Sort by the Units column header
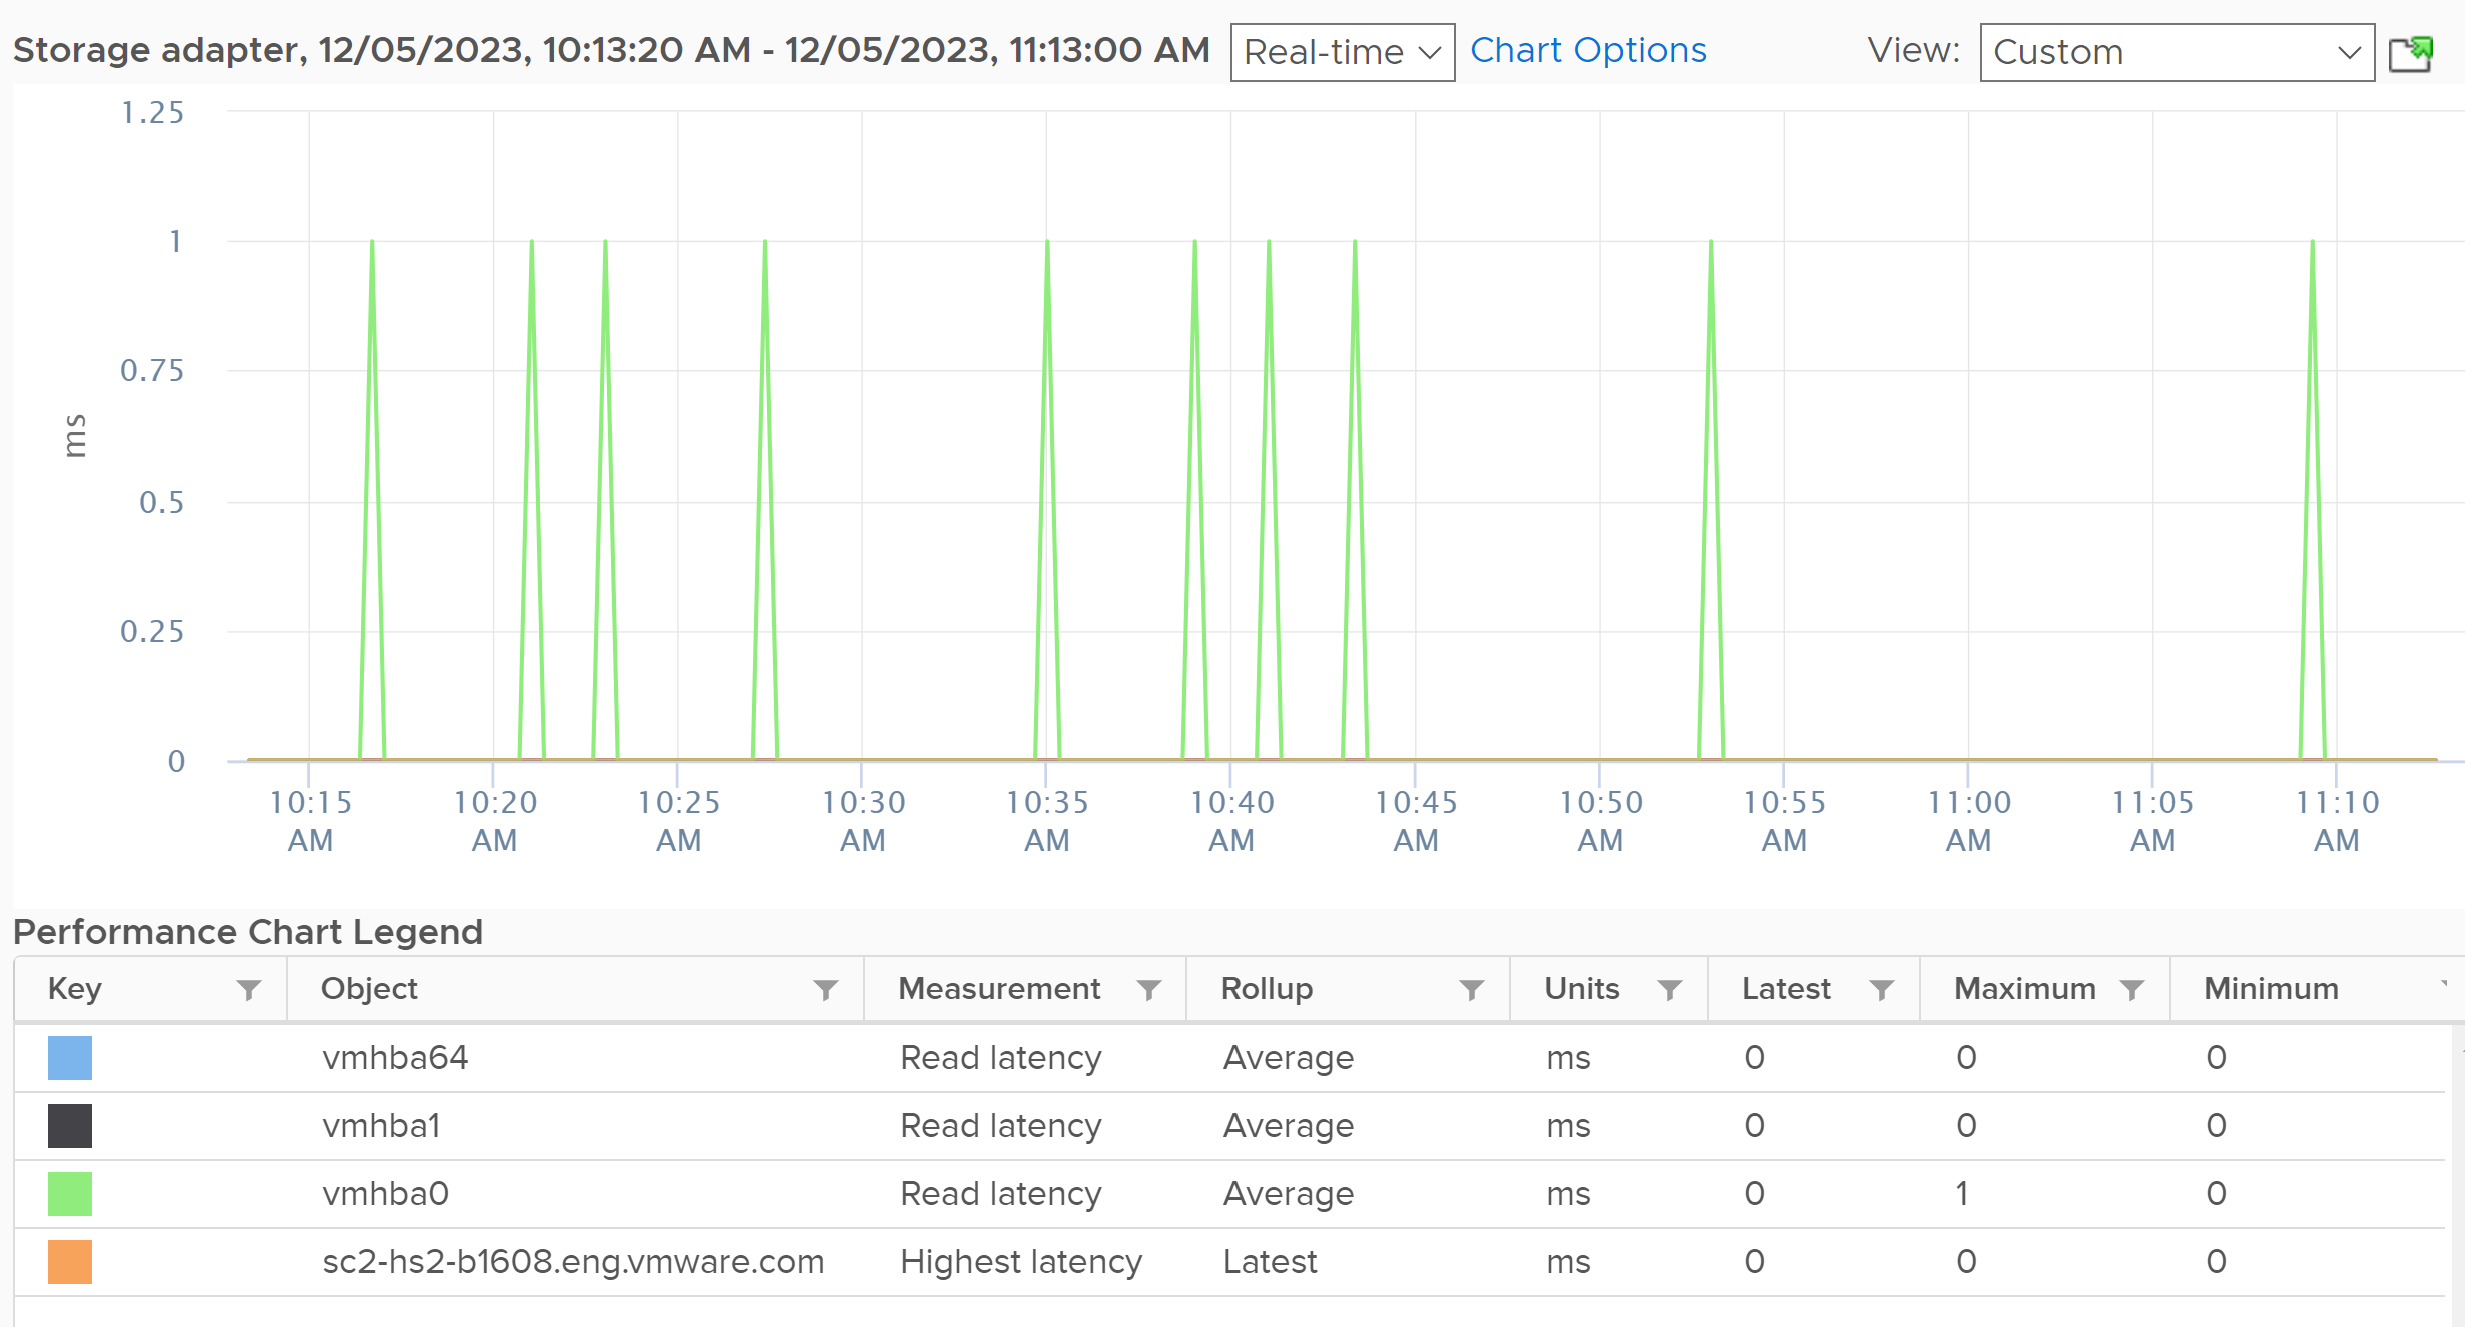This screenshot has width=2465, height=1327. 1581,988
